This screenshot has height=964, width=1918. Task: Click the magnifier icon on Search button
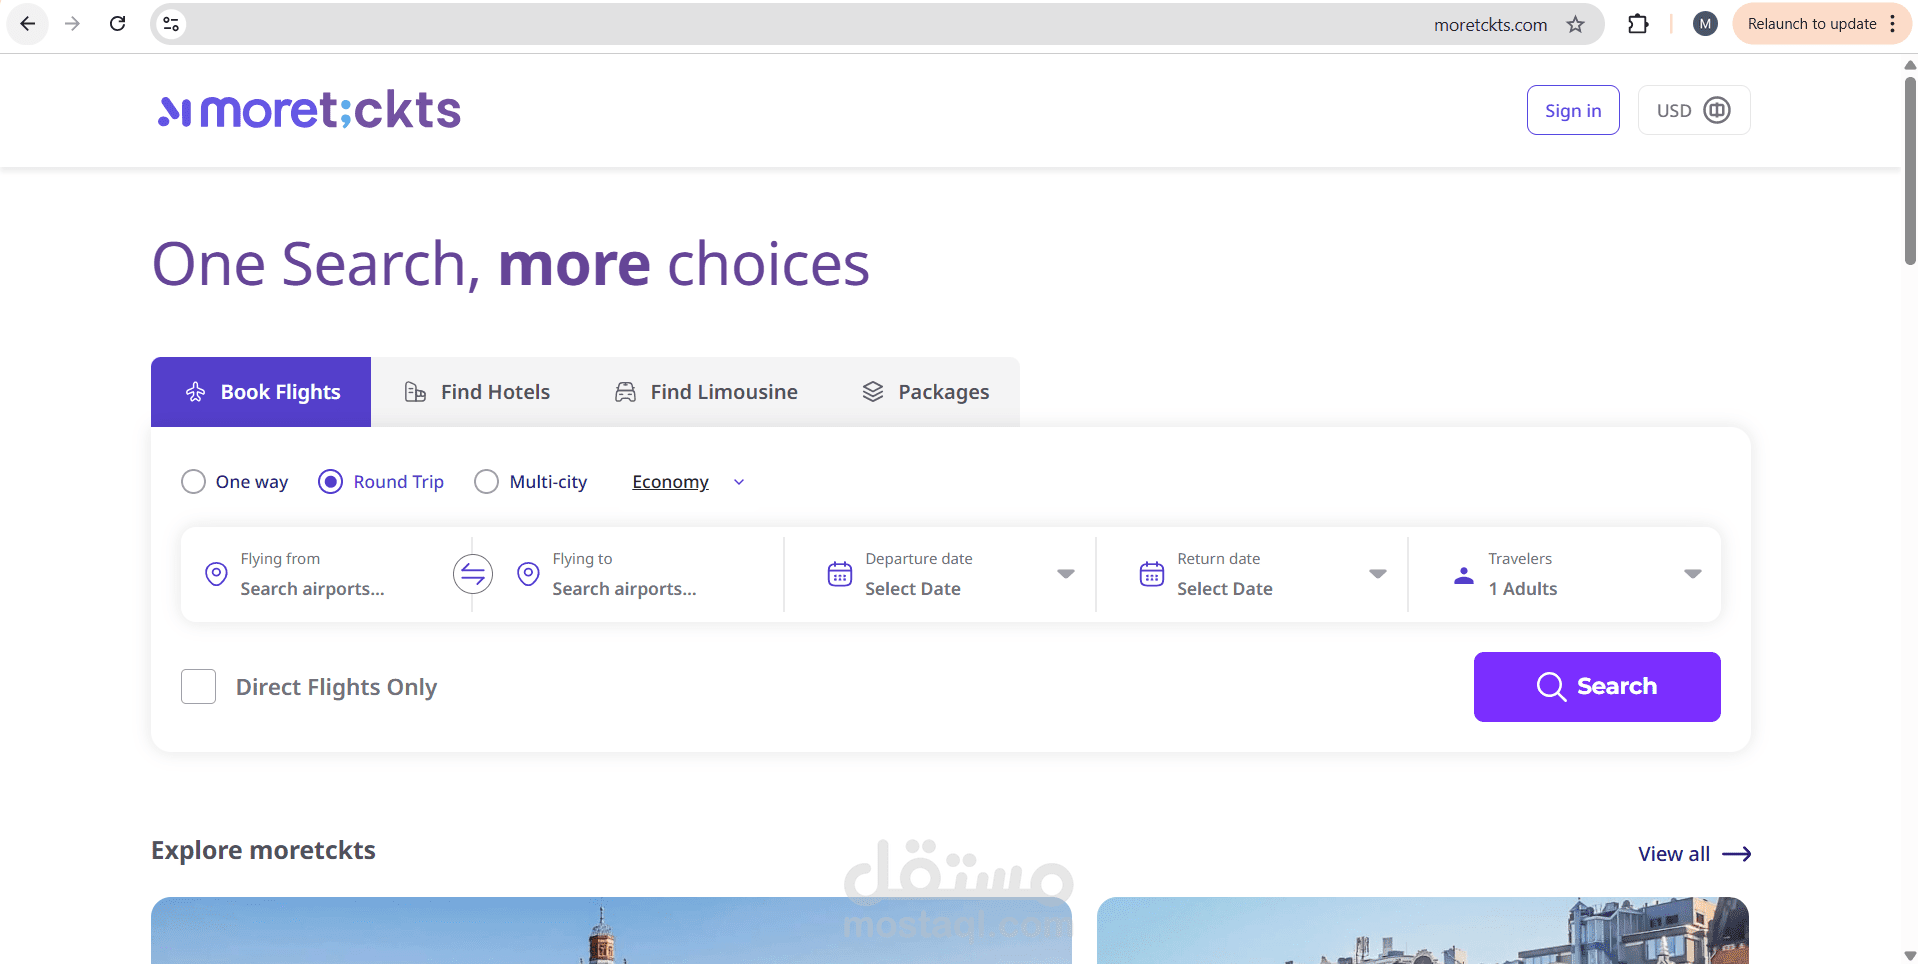coord(1551,687)
